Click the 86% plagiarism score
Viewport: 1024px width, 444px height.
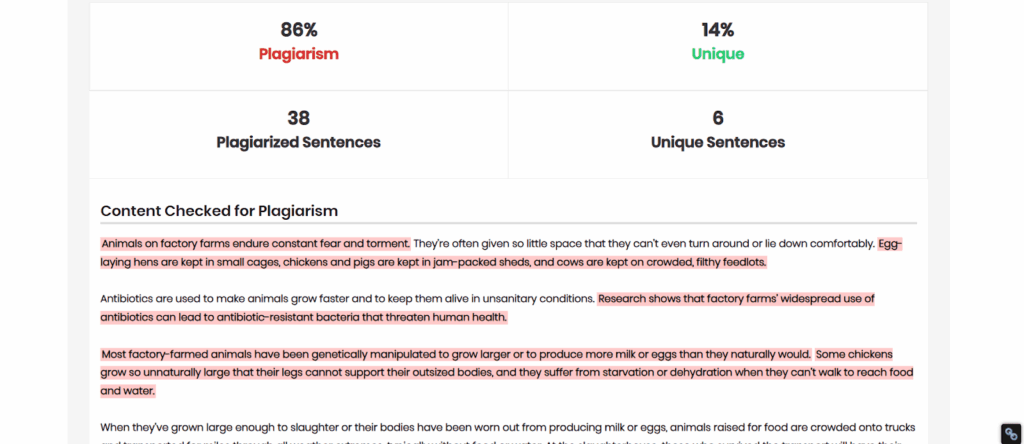pos(298,30)
